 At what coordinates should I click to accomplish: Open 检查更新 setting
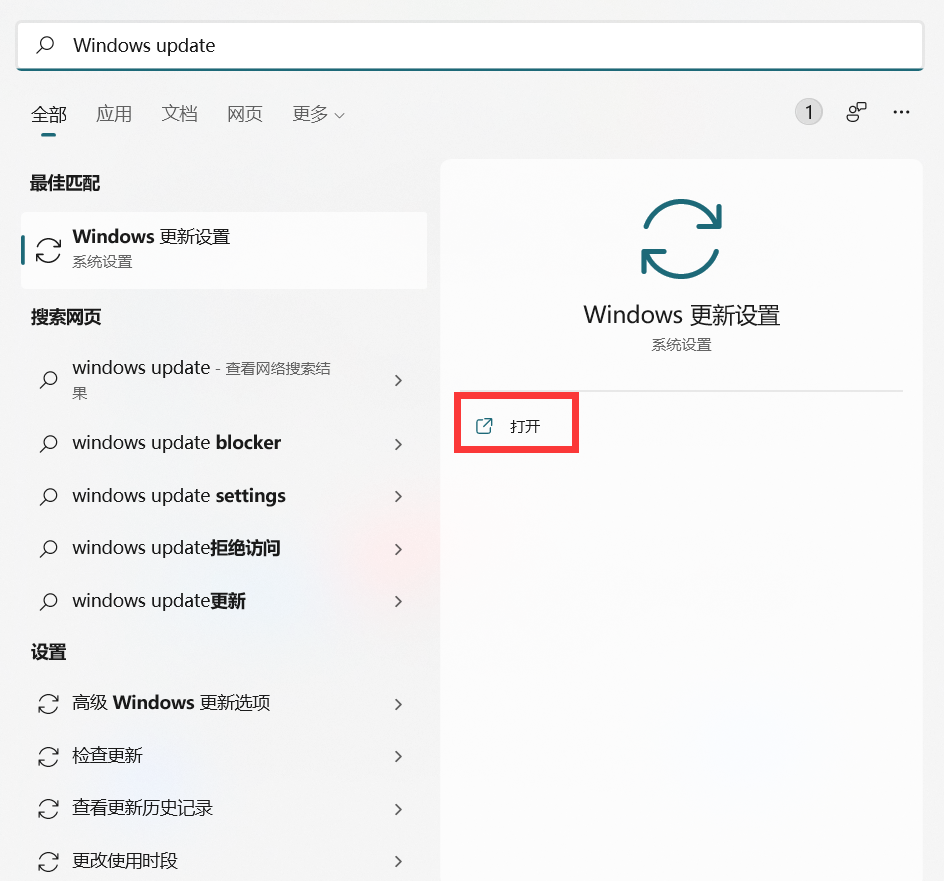[x=224, y=756]
